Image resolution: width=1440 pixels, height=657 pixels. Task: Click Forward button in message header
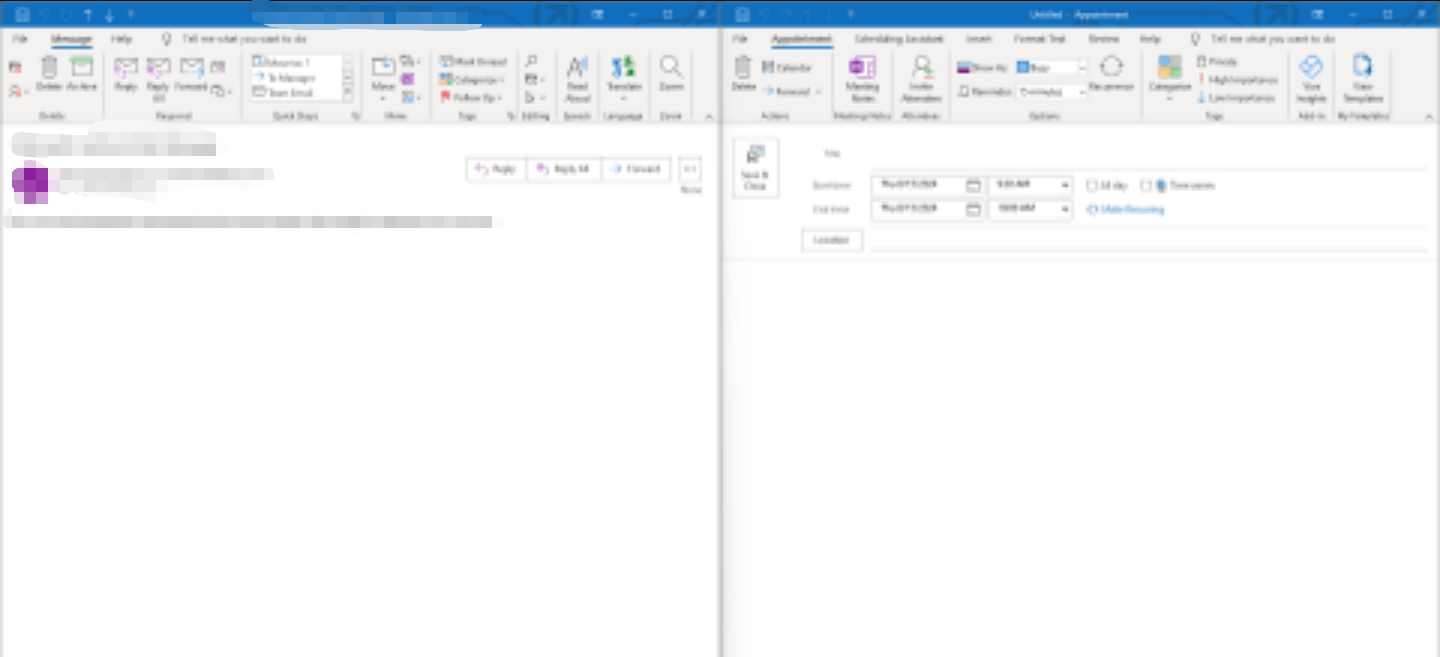click(636, 169)
